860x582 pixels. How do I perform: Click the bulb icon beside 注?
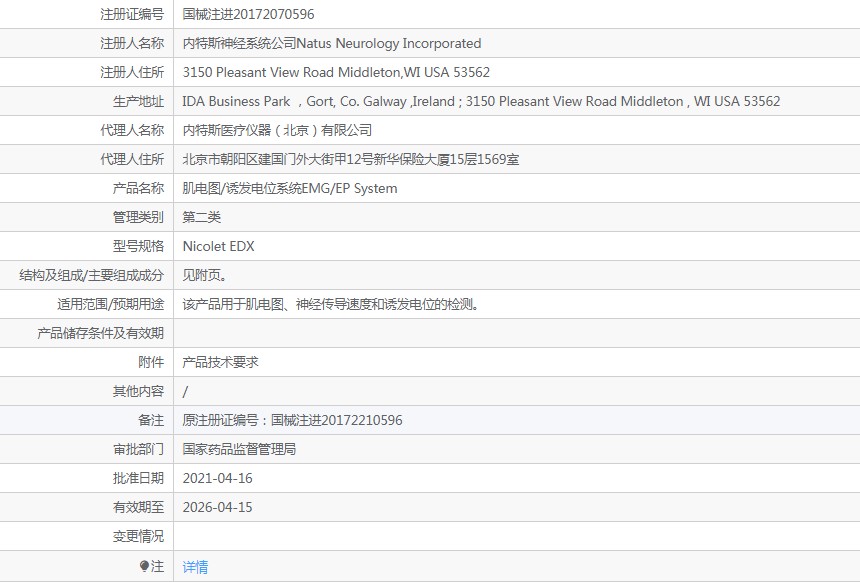[144, 566]
